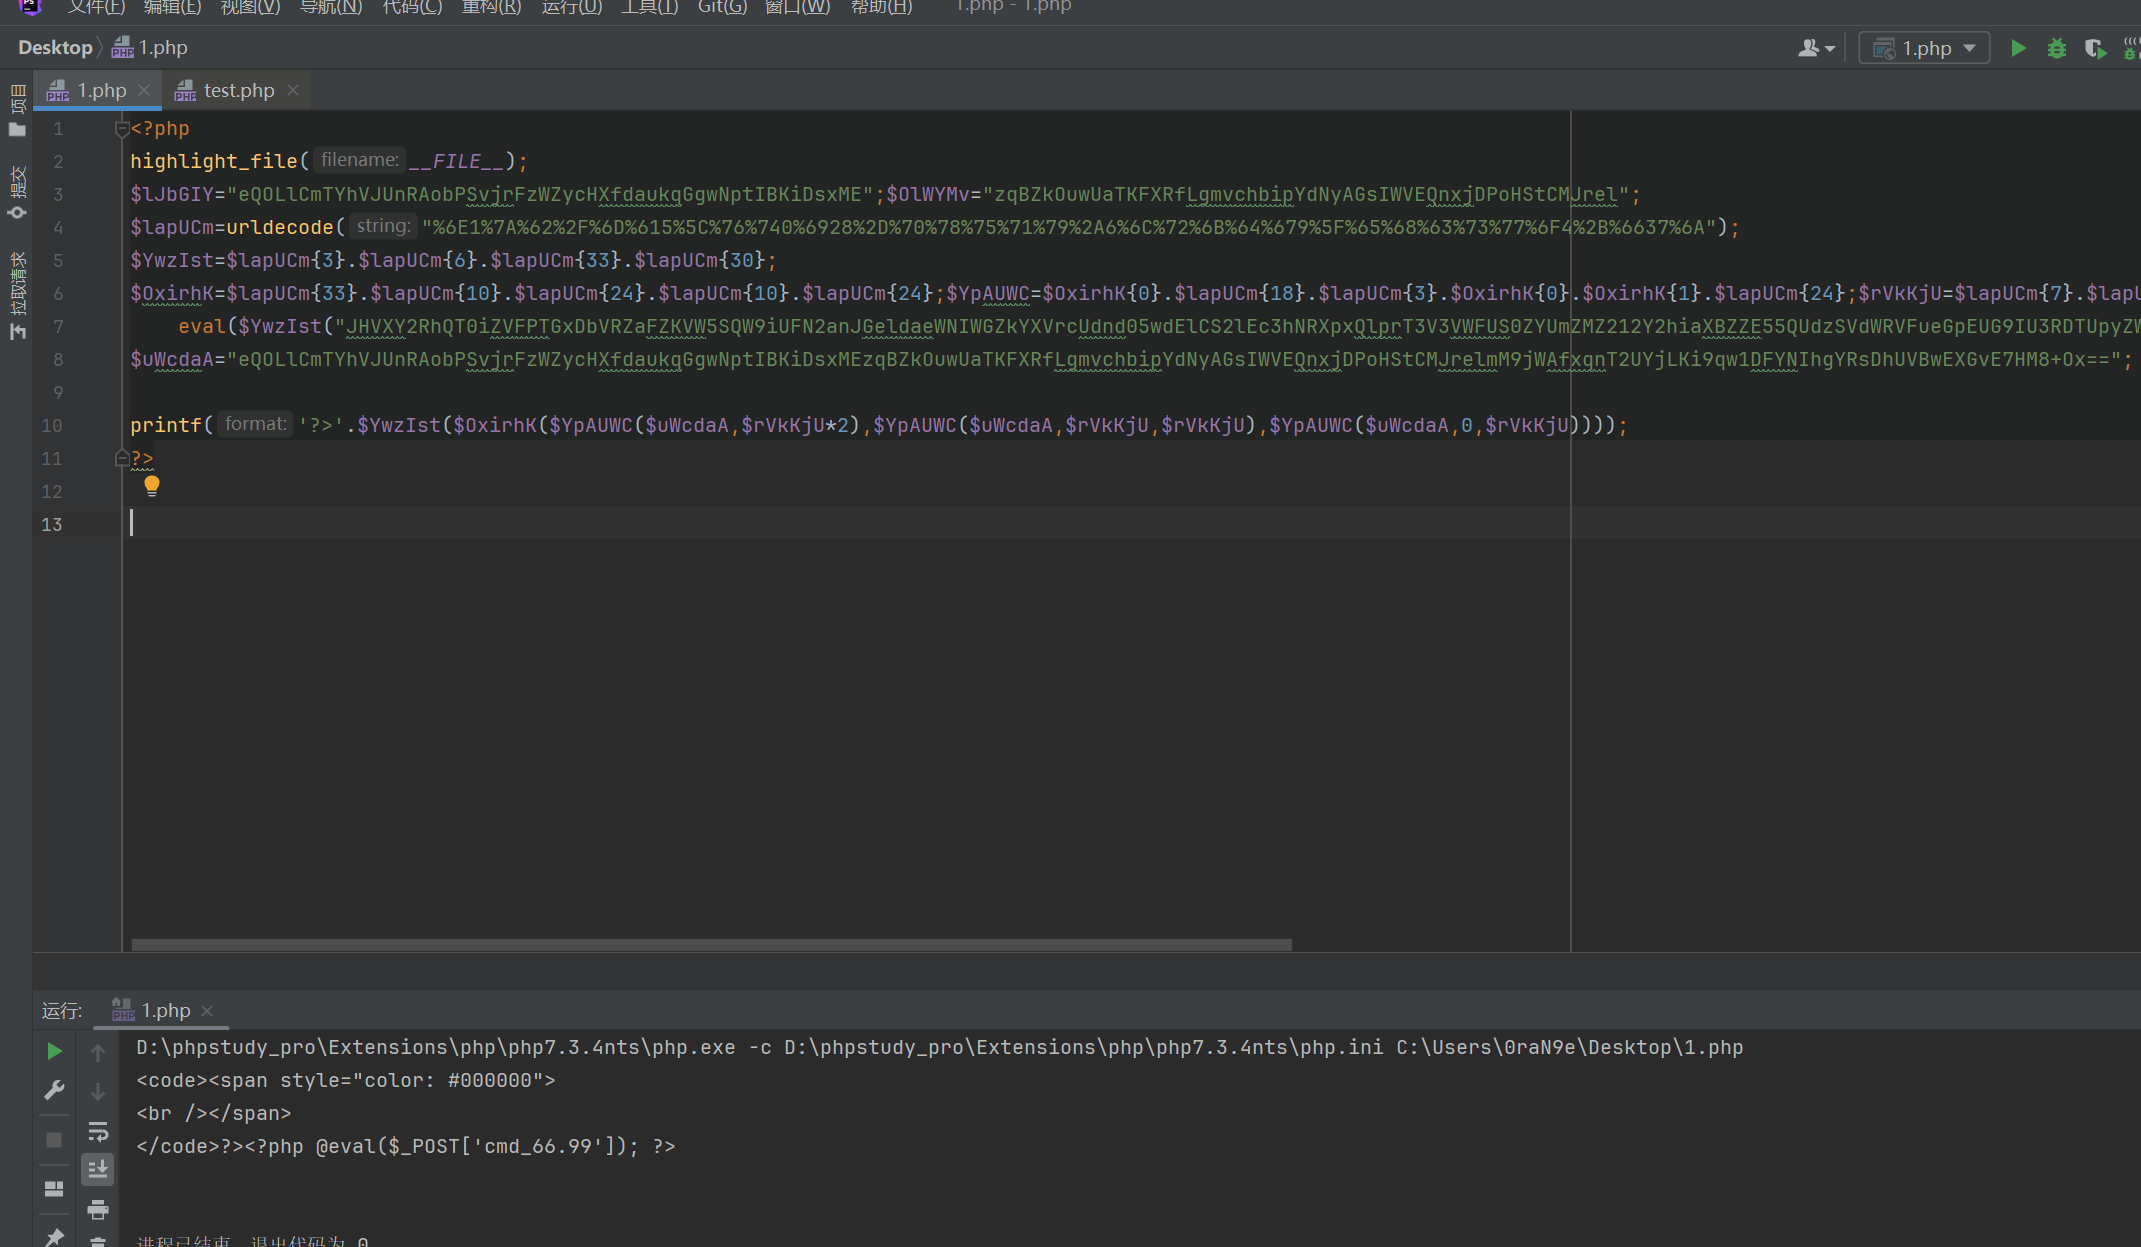
Task: Click urldecode on line 4
Action: pos(280,227)
